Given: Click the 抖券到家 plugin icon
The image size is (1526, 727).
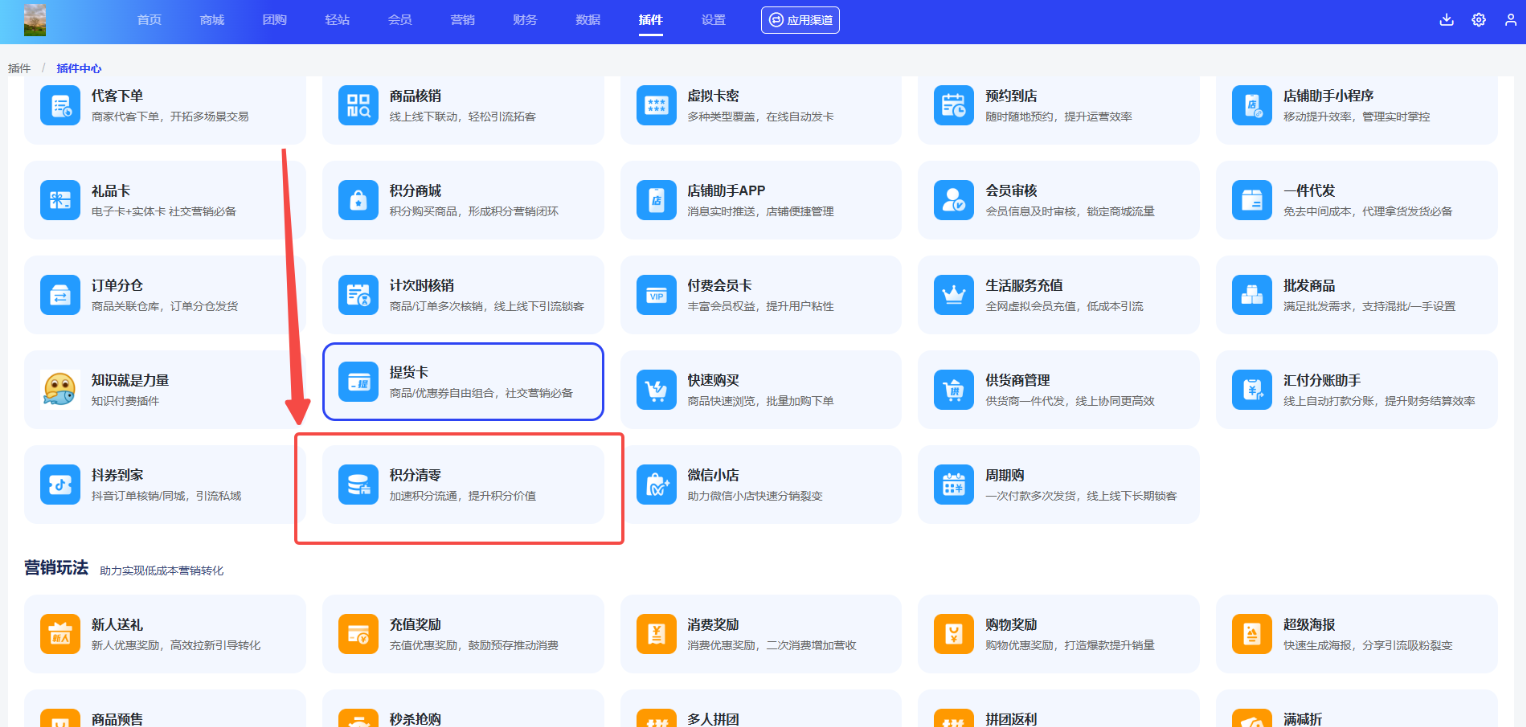Looking at the screenshot, I should [60, 484].
